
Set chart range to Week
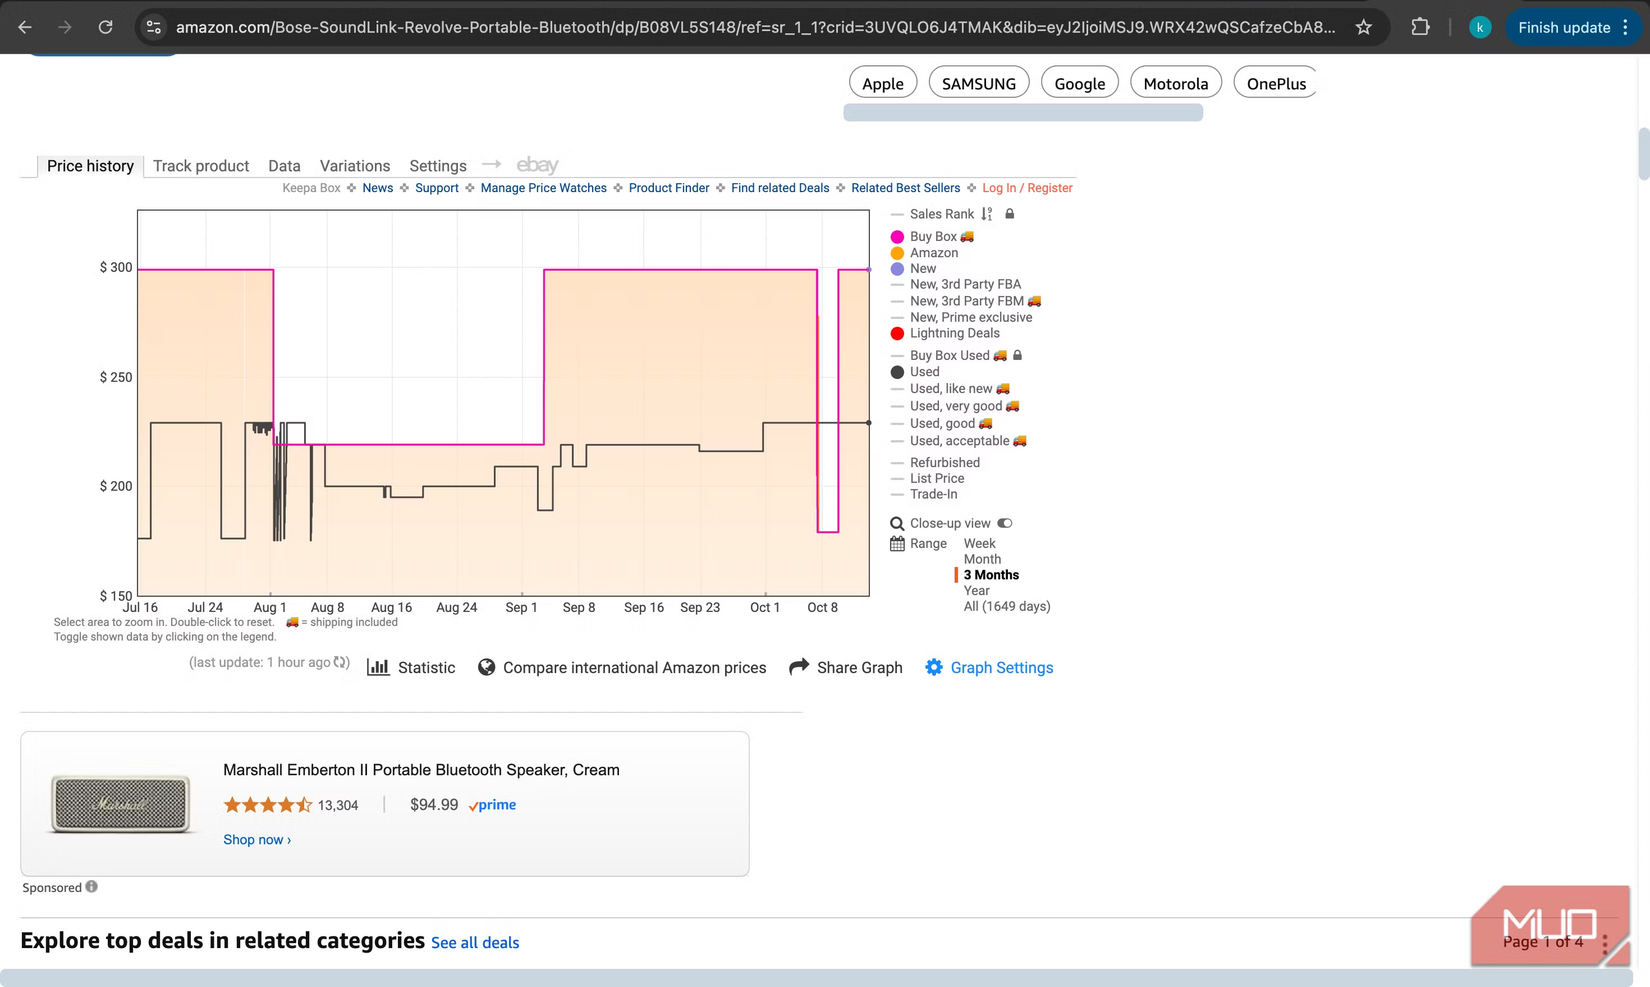(x=980, y=544)
